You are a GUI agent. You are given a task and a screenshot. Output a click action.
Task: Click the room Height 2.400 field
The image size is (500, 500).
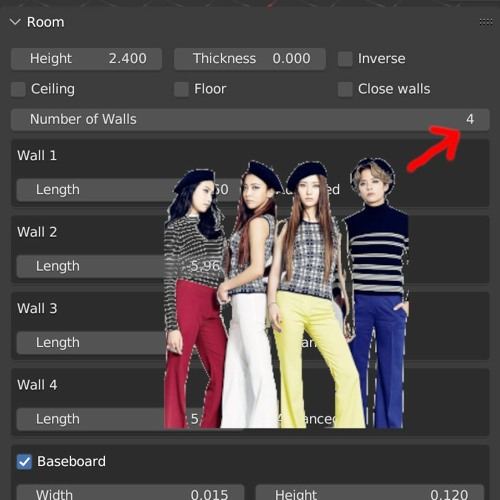[87, 59]
